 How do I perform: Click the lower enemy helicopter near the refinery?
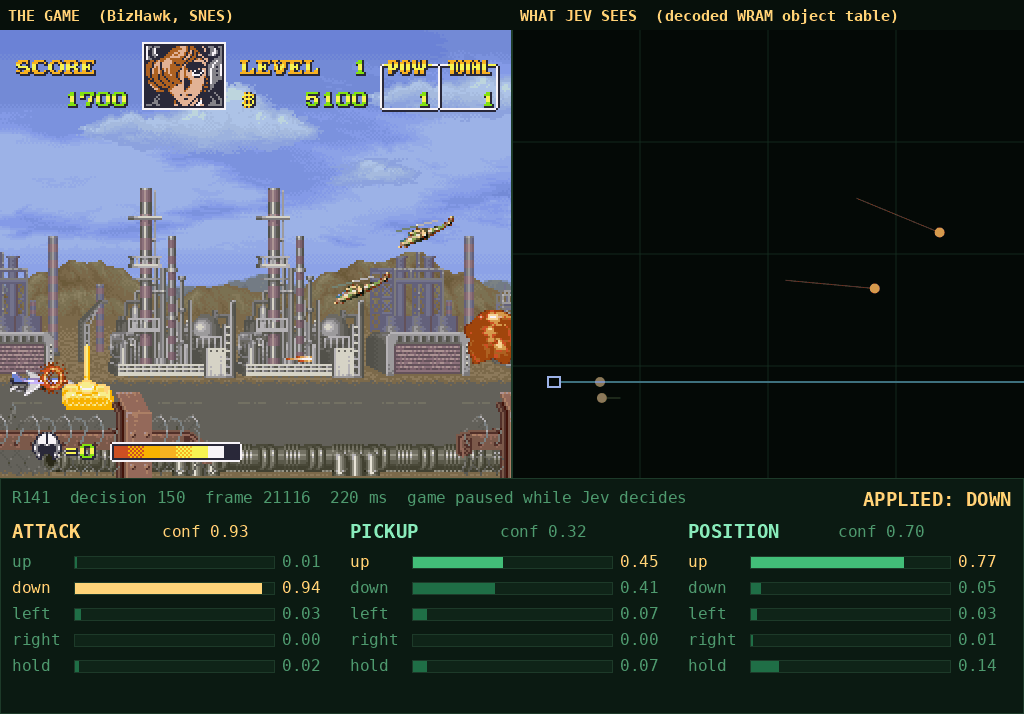[x=361, y=287]
